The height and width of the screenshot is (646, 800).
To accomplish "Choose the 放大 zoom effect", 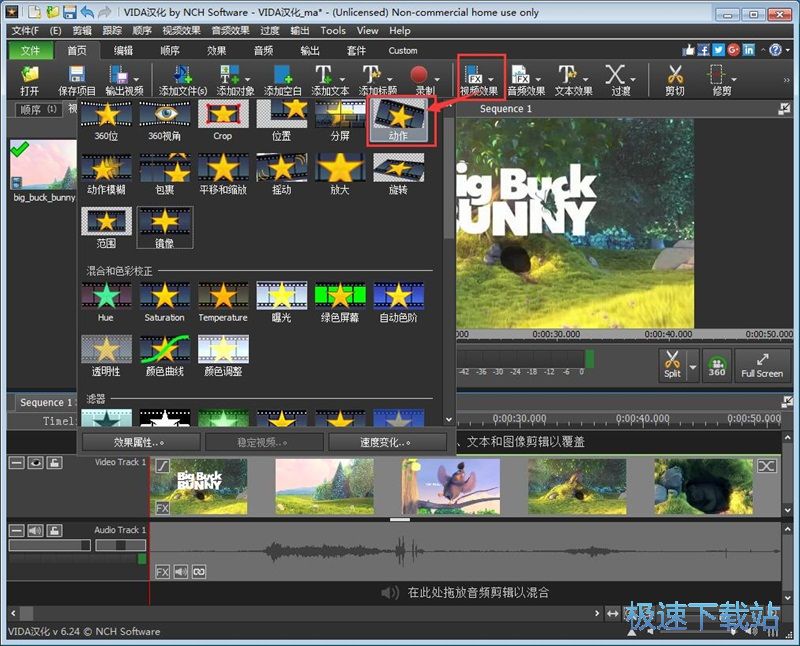I will 340,175.
